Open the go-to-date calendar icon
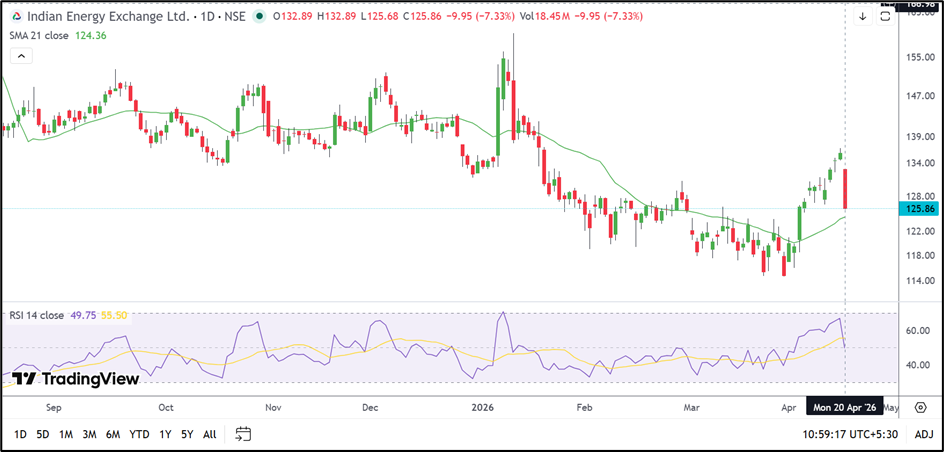Viewport: 944px width, 452px height. [x=243, y=434]
